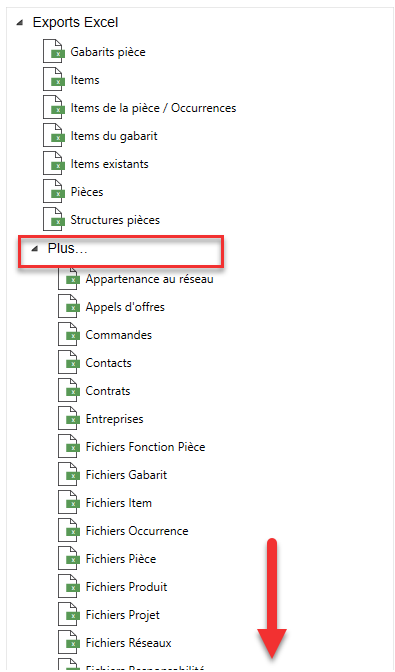This screenshot has width=395, height=672.
Task: Select Excel icon for Items du gabarit
Action: point(54,136)
